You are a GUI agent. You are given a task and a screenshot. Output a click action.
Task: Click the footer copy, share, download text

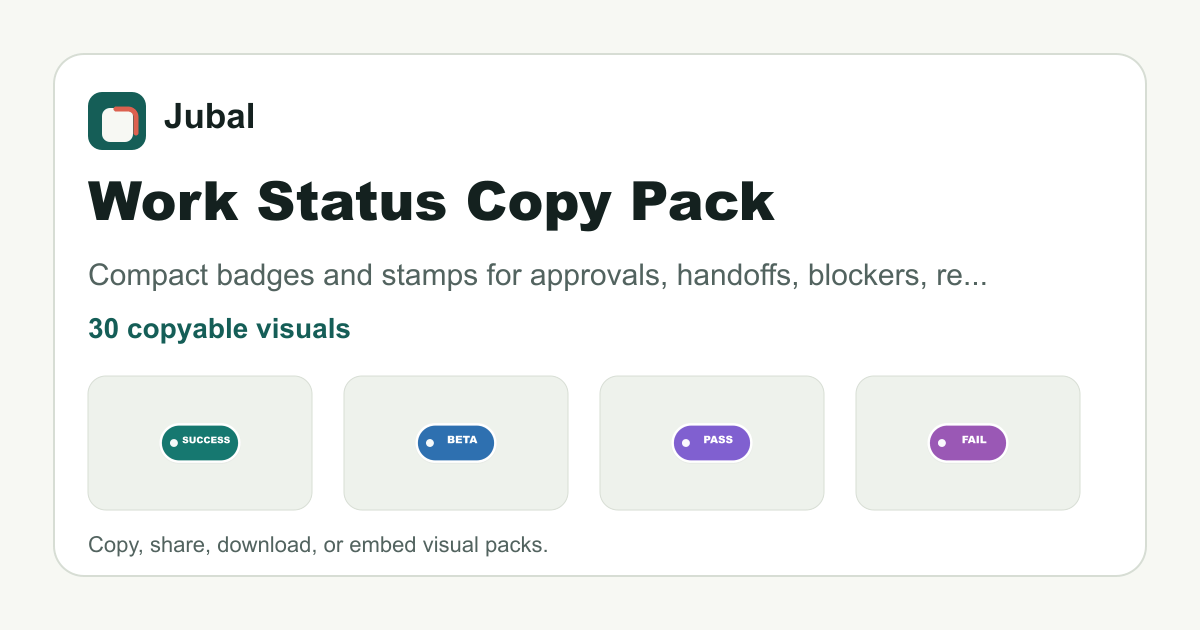pos(318,546)
